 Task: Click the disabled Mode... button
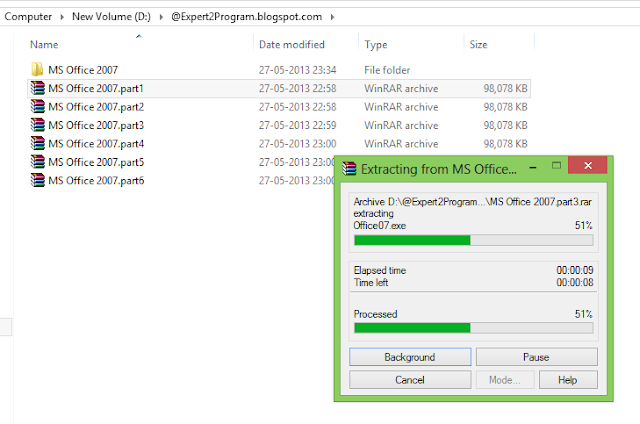pyautogui.click(x=505, y=380)
